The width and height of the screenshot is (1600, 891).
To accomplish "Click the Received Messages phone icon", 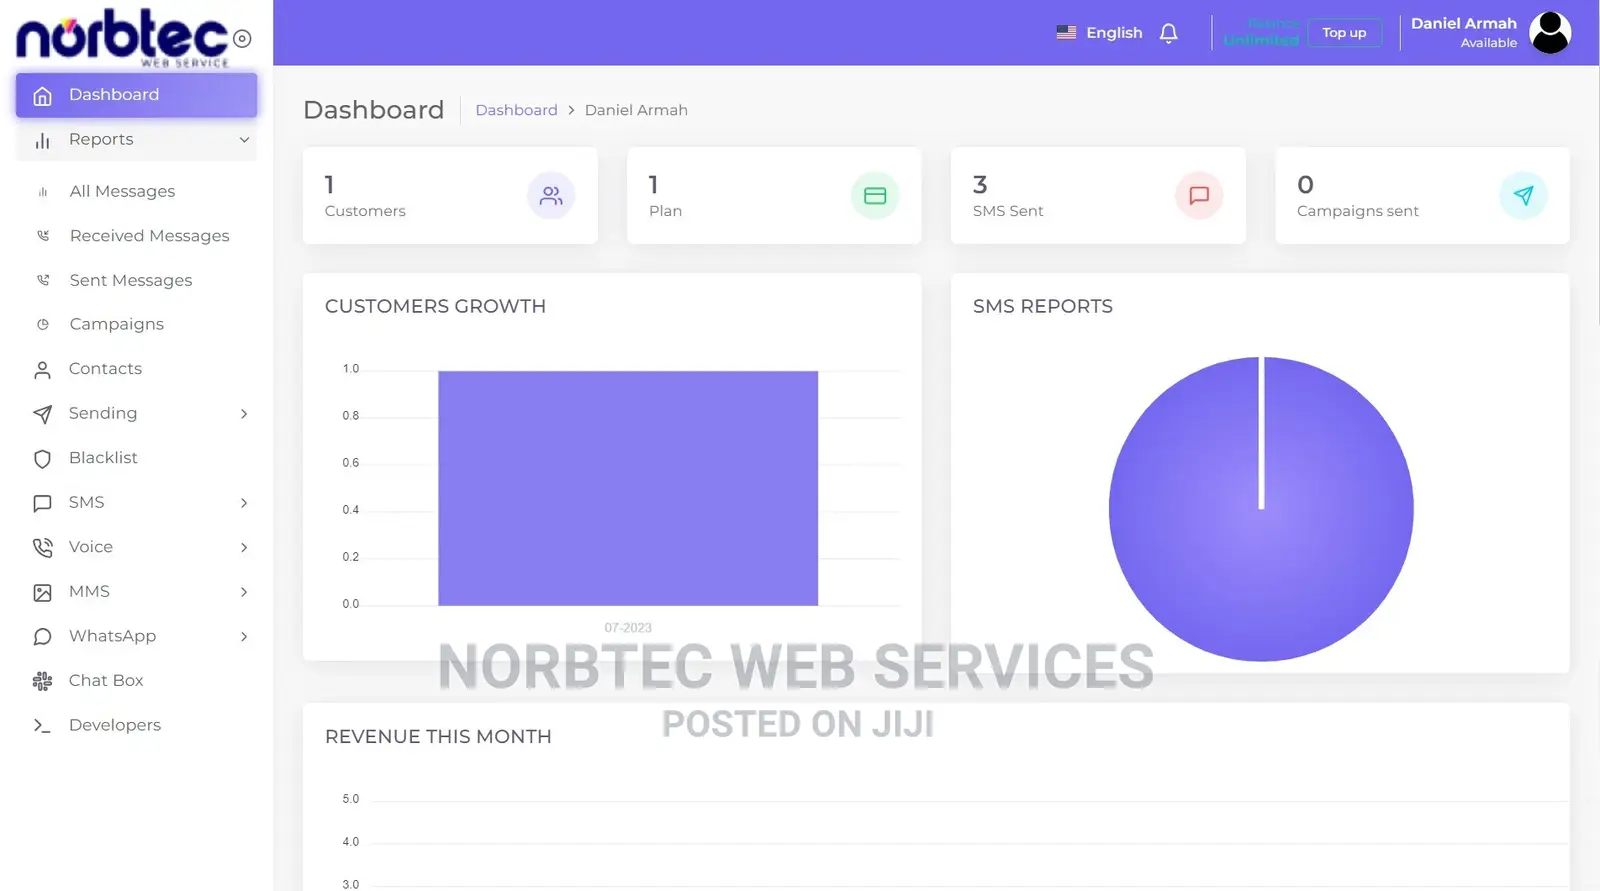I will 43,236.
